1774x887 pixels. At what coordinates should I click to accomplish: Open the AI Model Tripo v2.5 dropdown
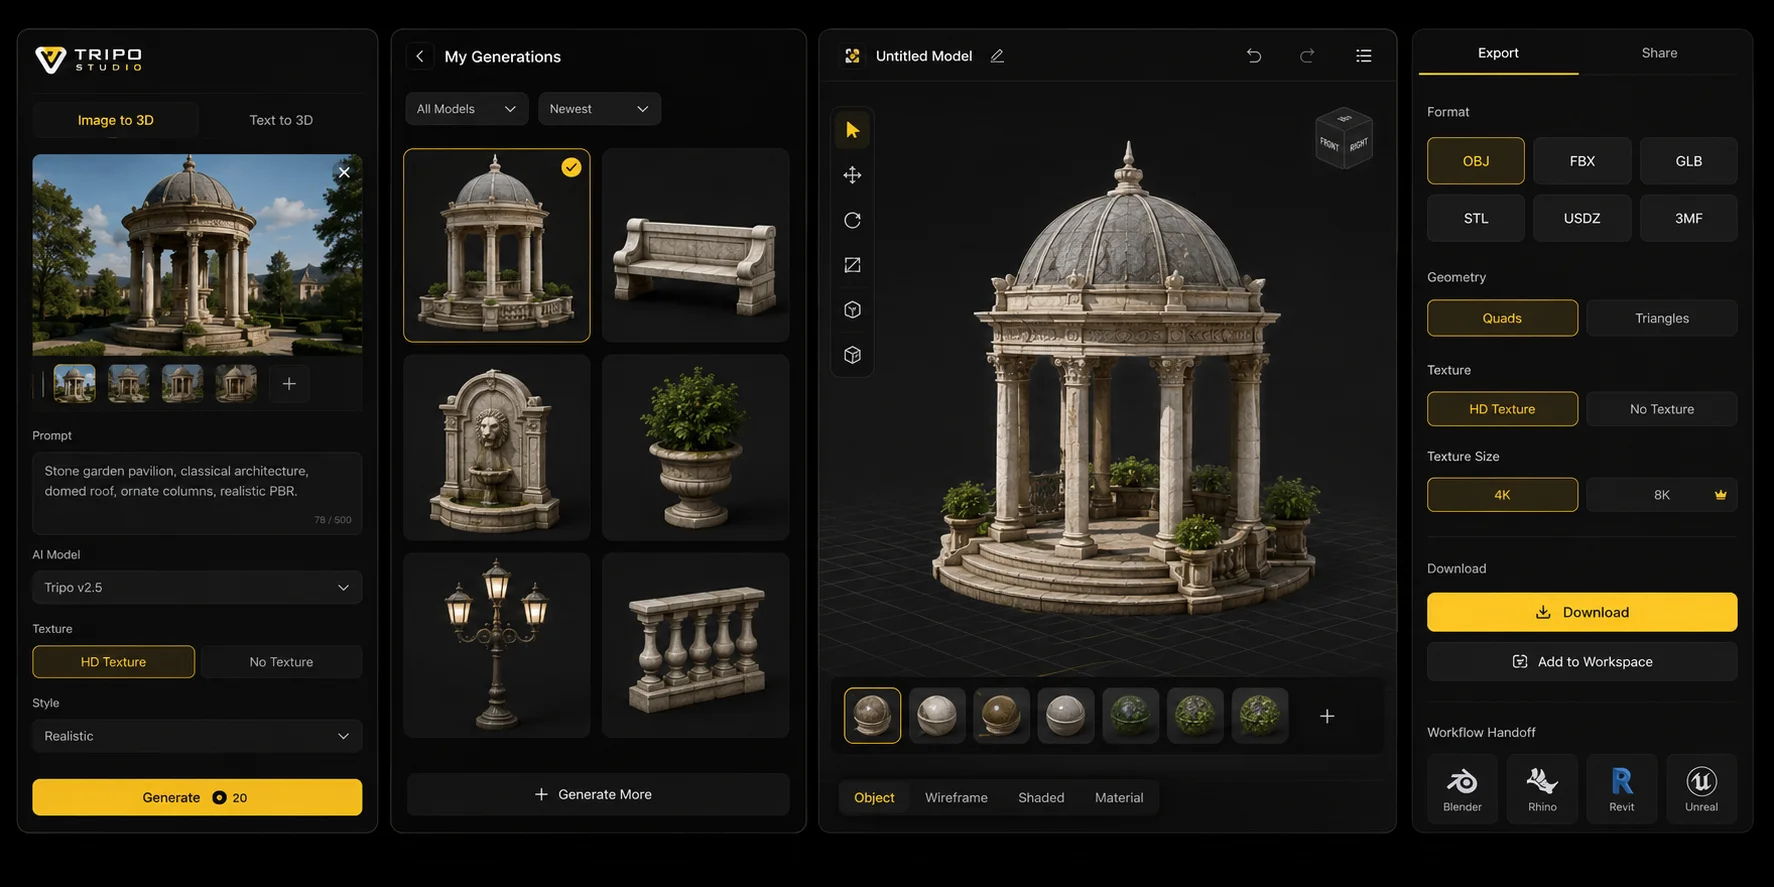click(x=197, y=587)
